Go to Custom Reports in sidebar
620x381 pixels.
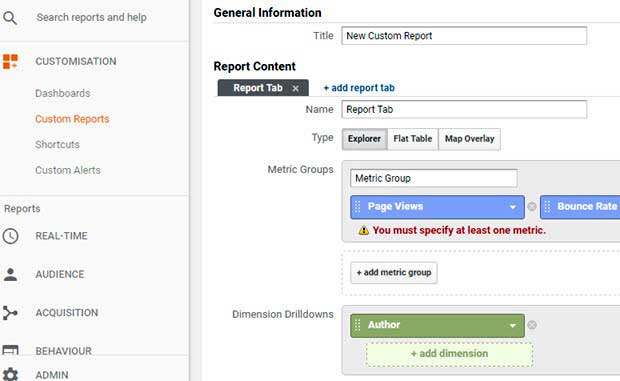[72, 119]
